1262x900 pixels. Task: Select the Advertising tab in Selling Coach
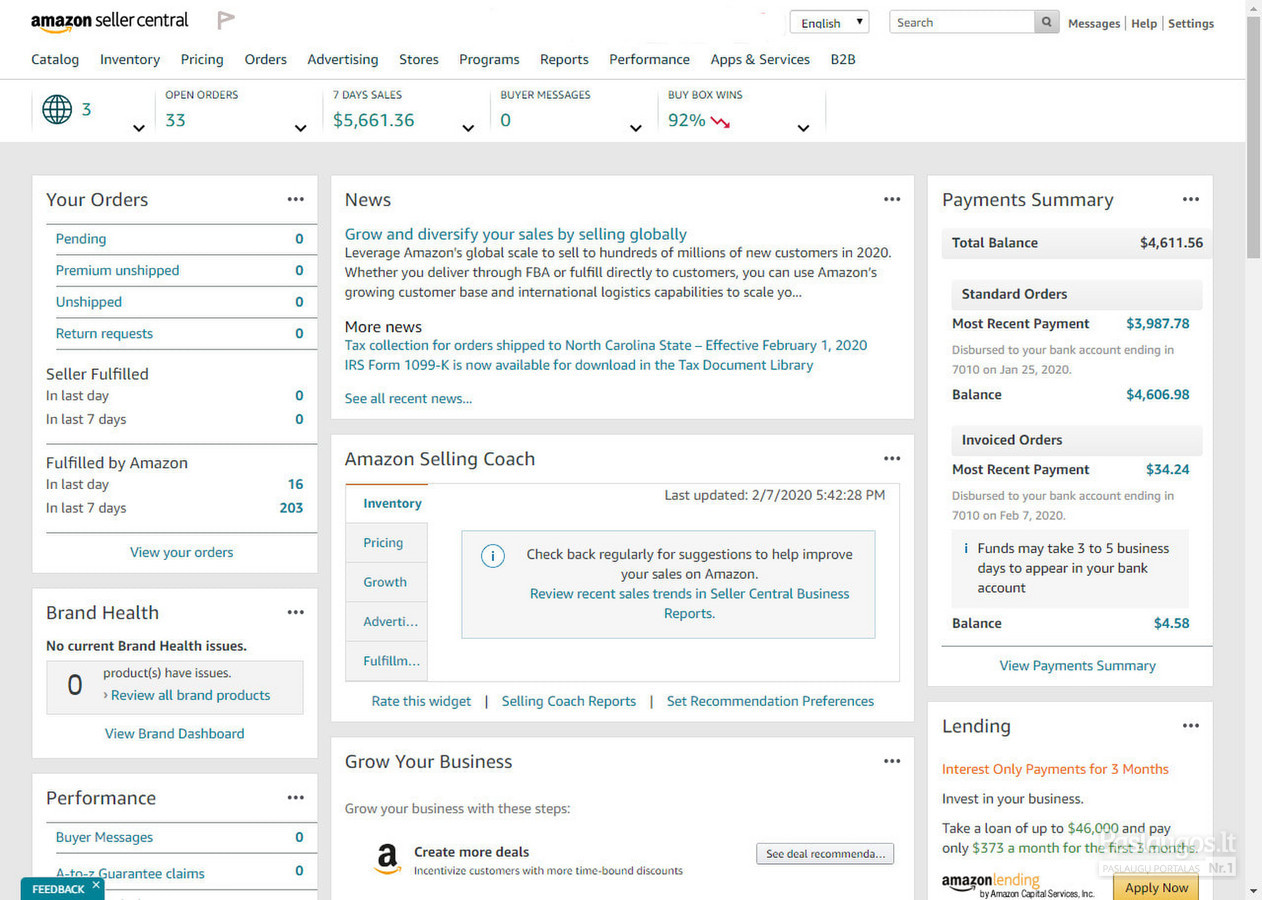click(x=387, y=622)
